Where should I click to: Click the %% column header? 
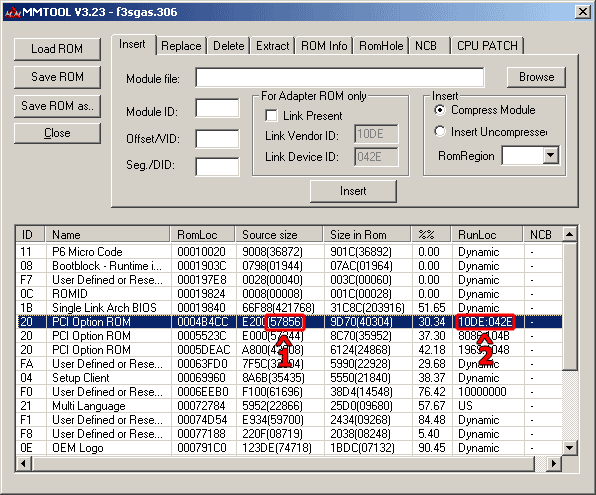click(431, 235)
